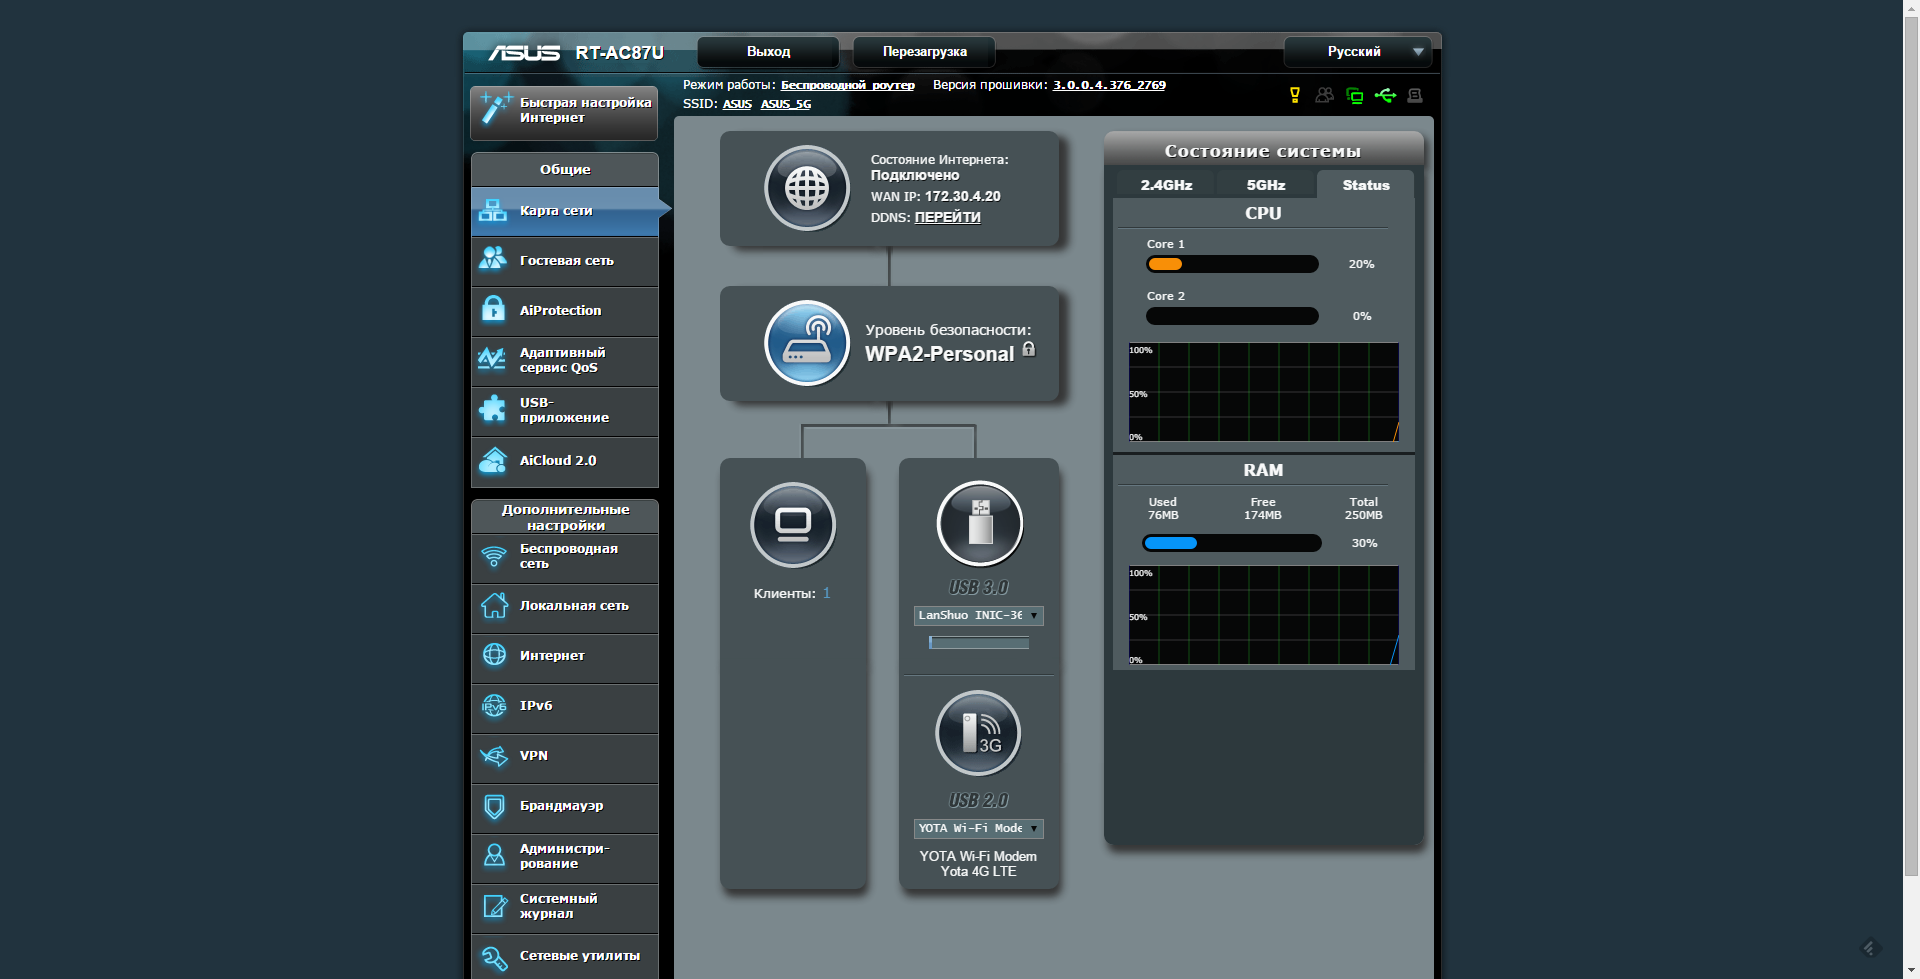This screenshot has width=1920, height=979.
Task: Click the RAM usage bar
Action: pos(1232,543)
